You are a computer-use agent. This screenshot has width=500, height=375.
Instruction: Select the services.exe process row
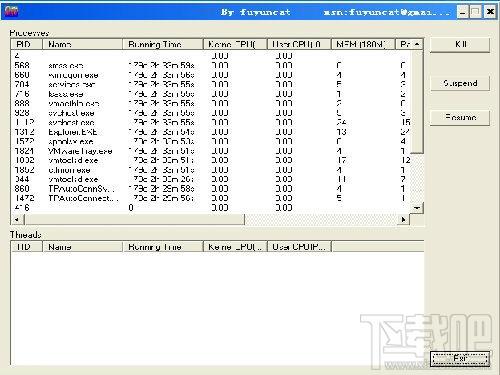(211, 84)
